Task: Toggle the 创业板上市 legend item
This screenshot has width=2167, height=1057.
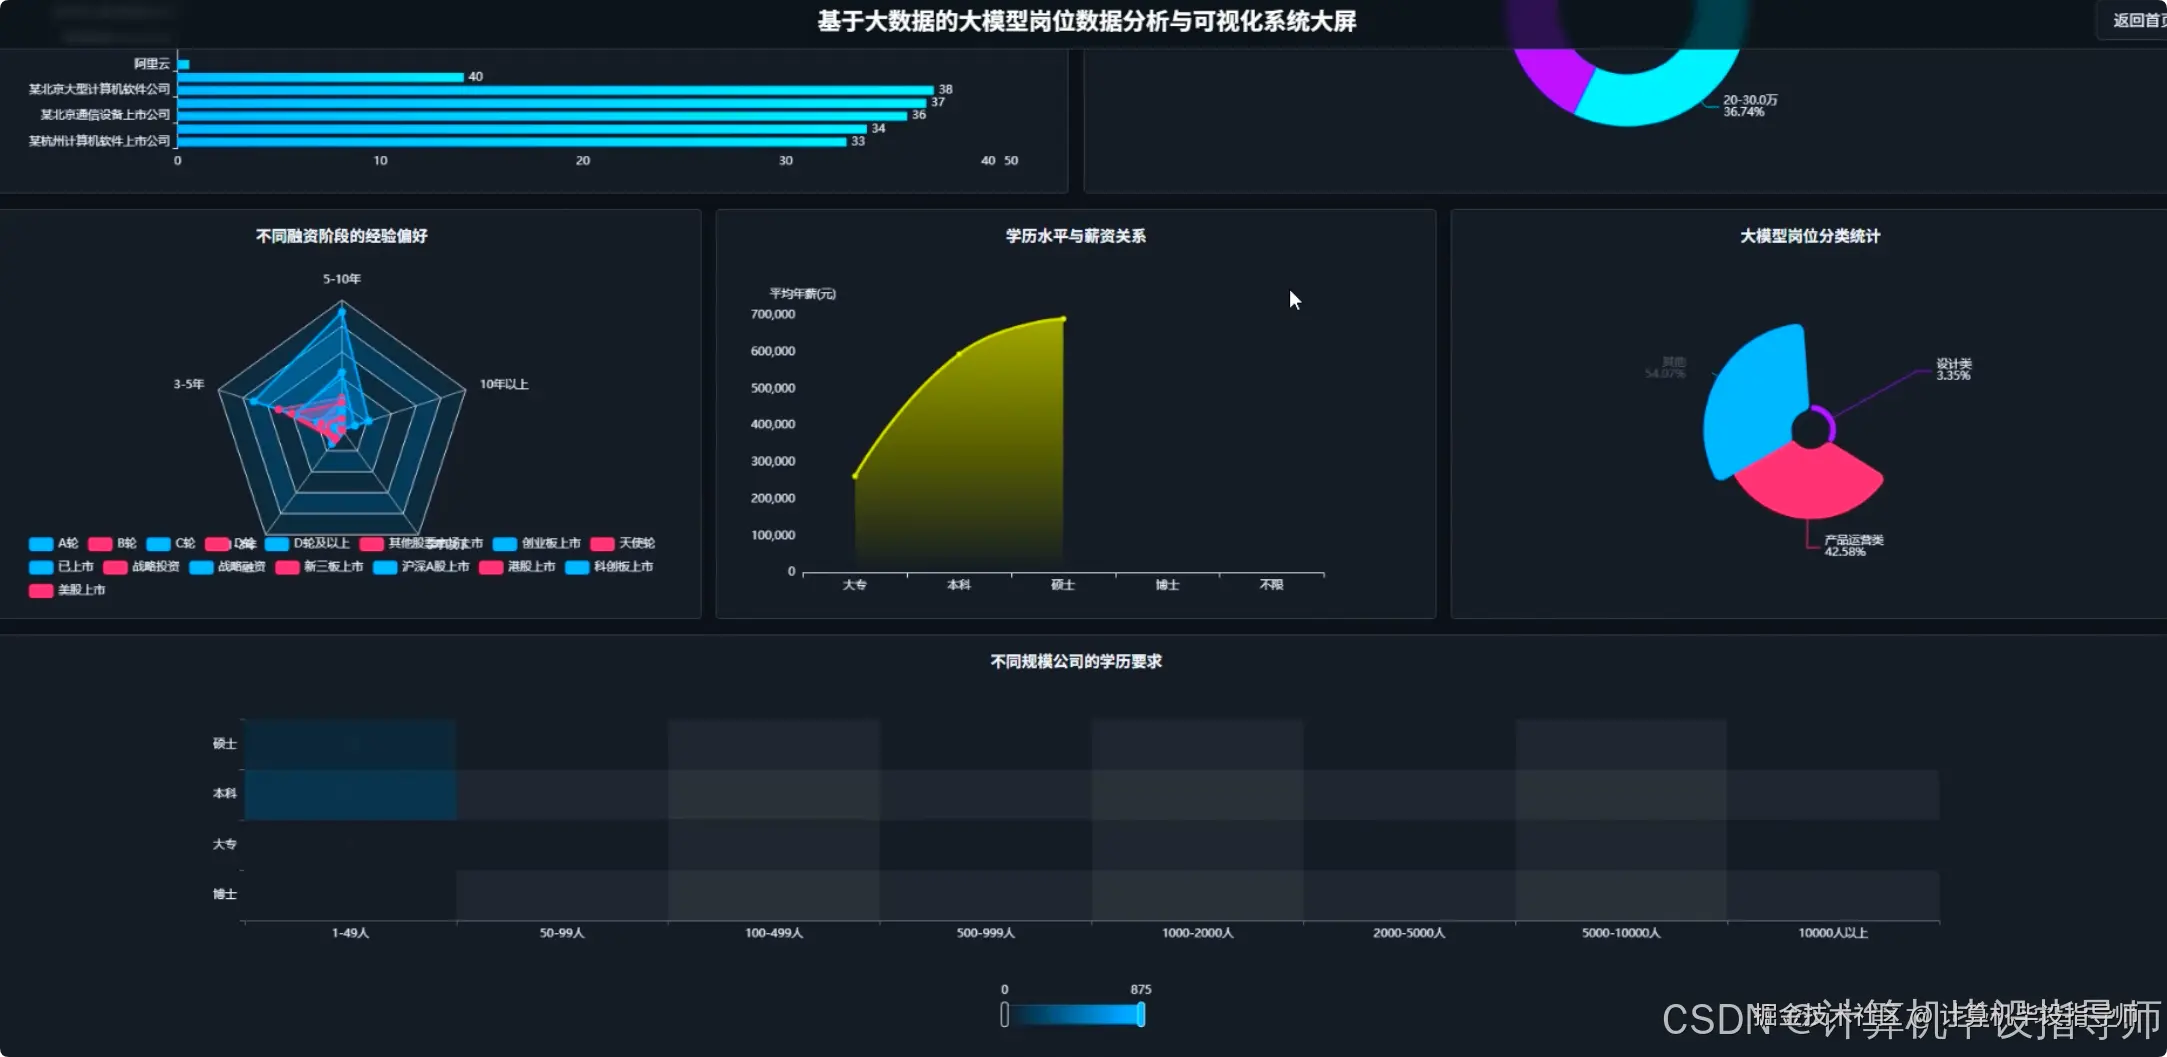Action: click(x=537, y=544)
